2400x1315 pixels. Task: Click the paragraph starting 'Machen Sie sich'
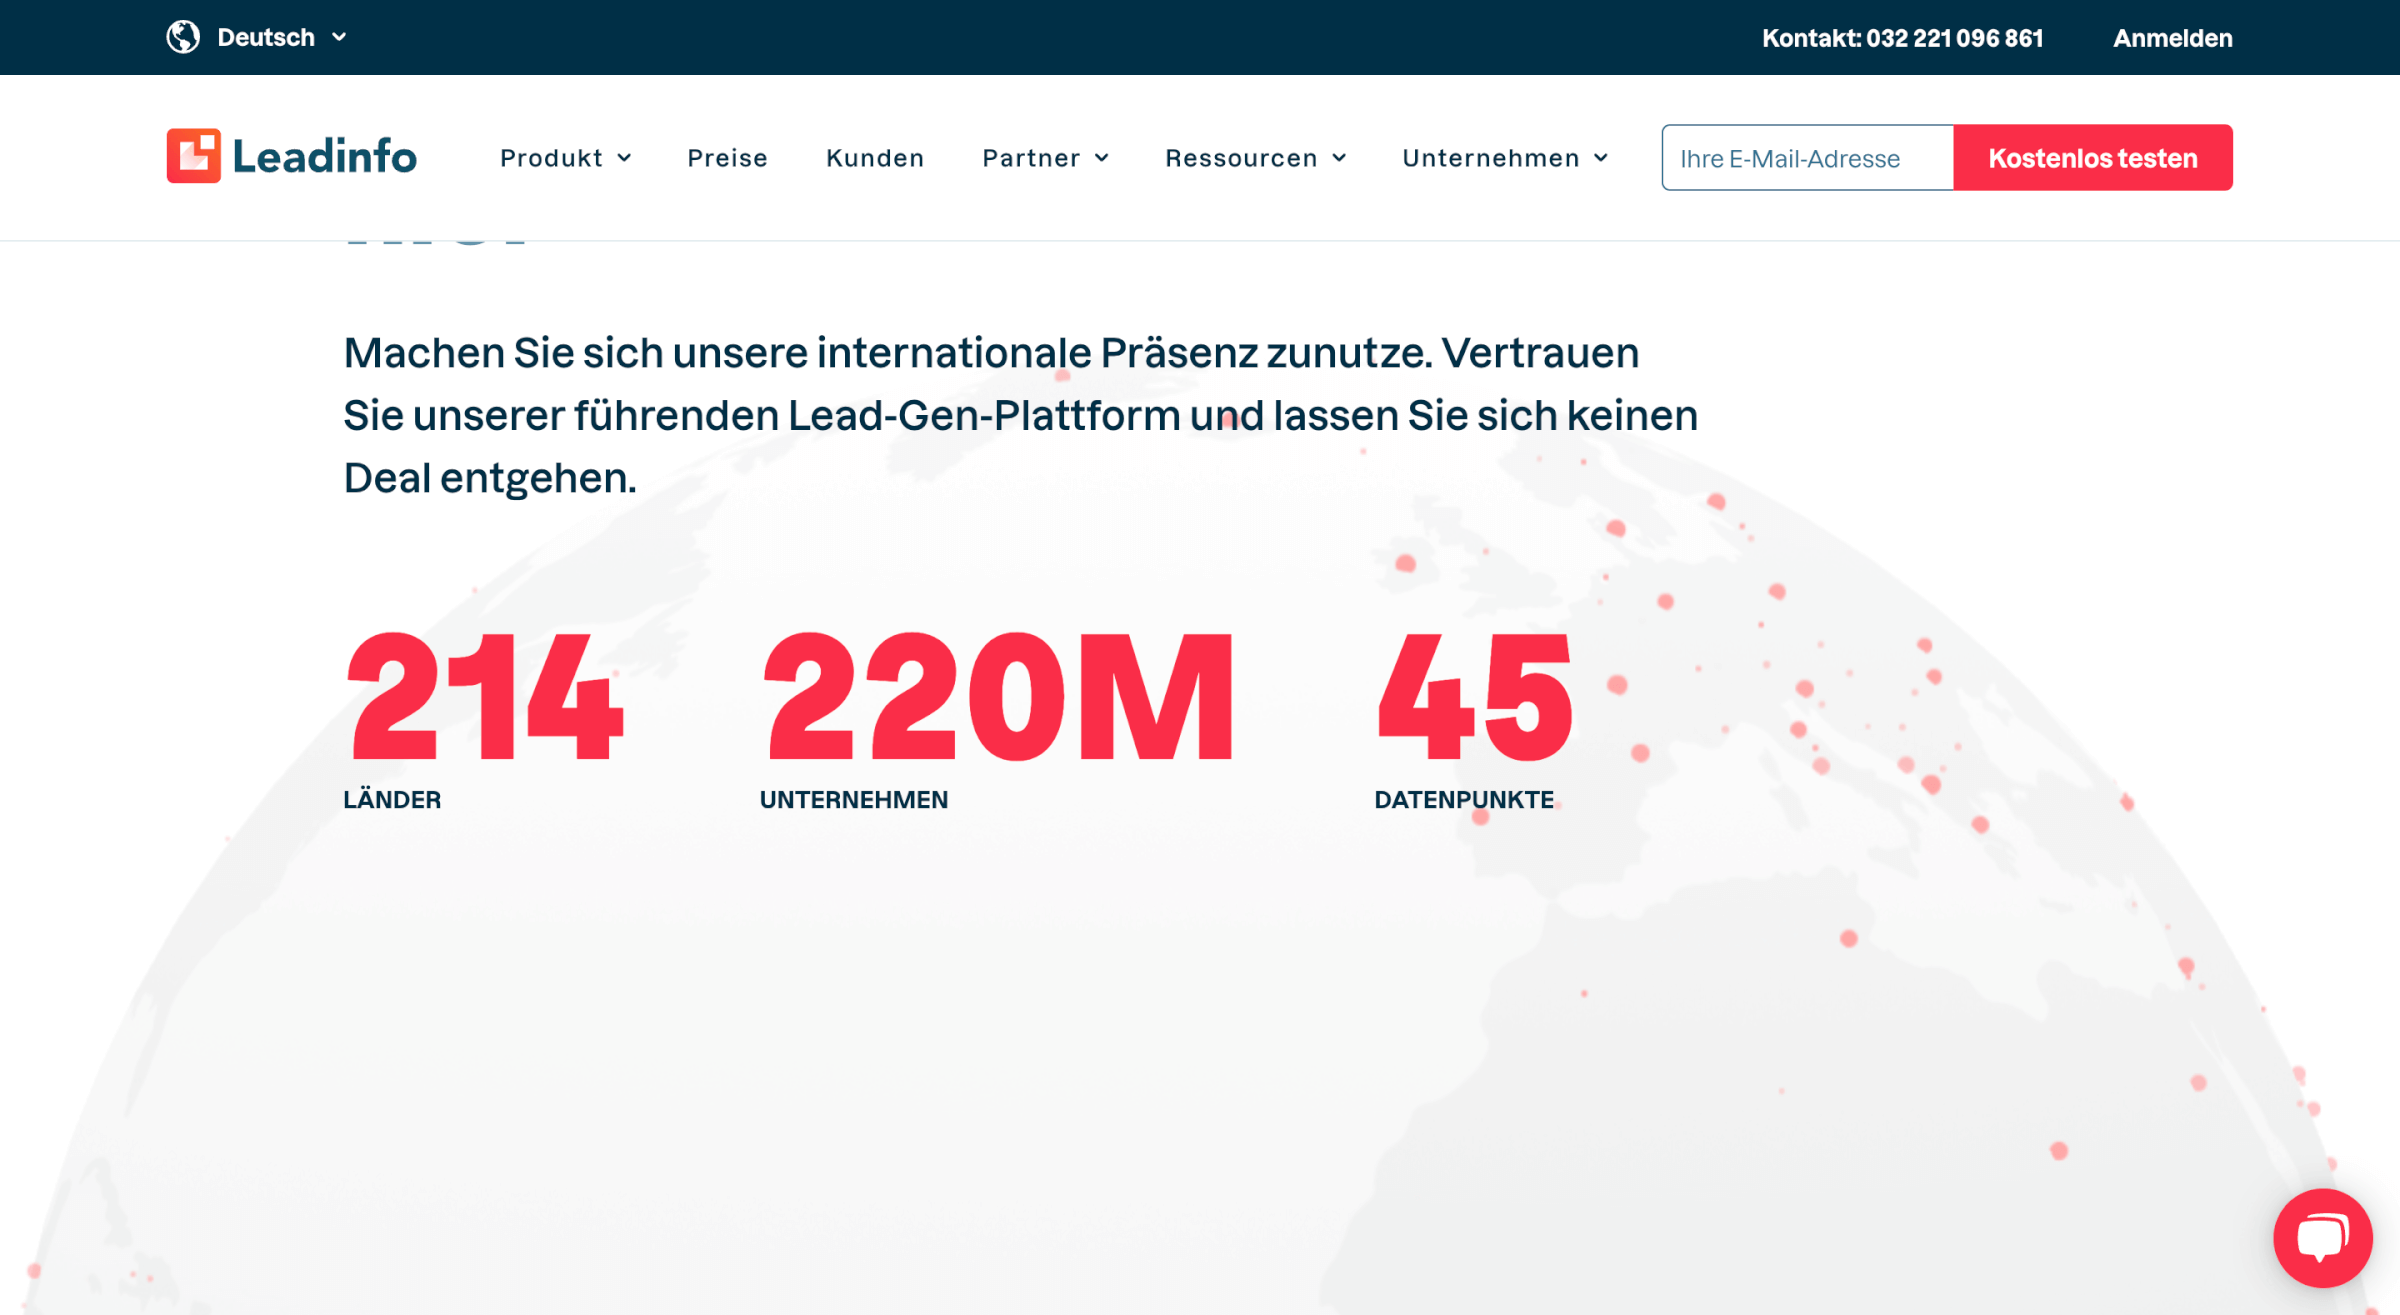1020,415
